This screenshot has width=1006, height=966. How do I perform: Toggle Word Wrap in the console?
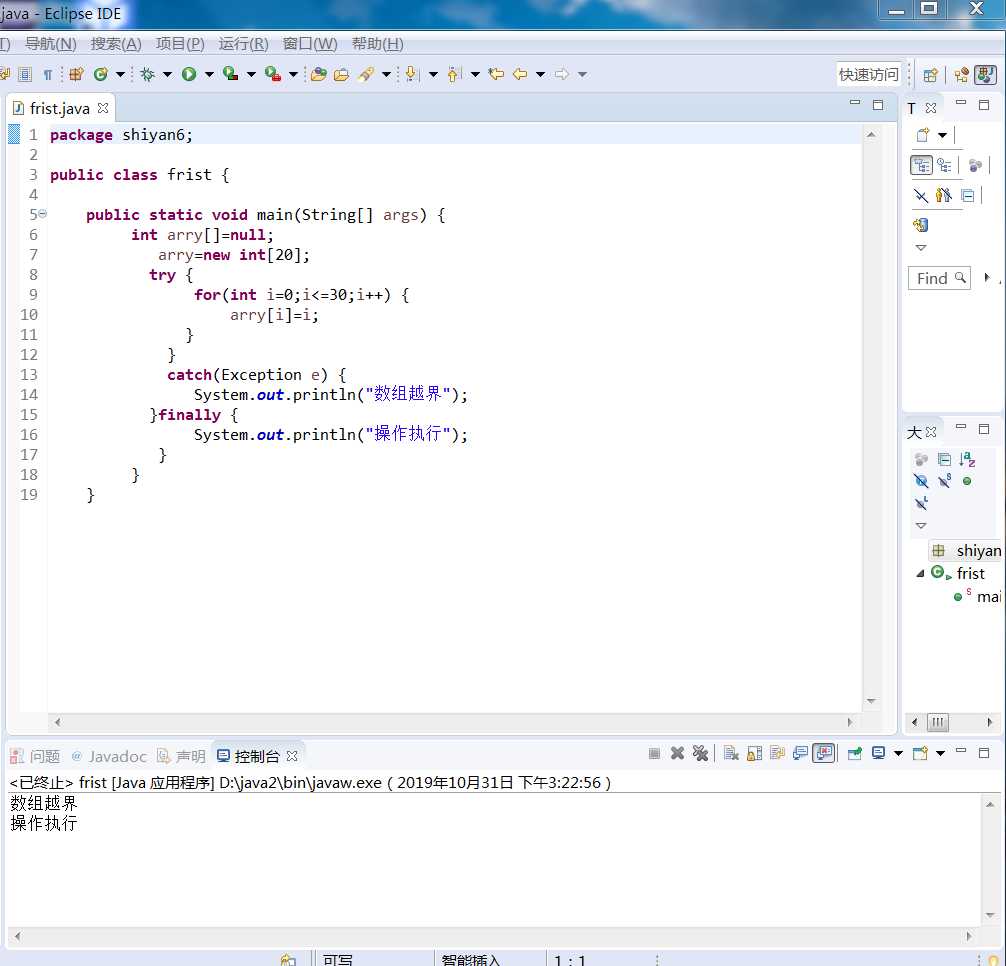(x=778, y=753)
